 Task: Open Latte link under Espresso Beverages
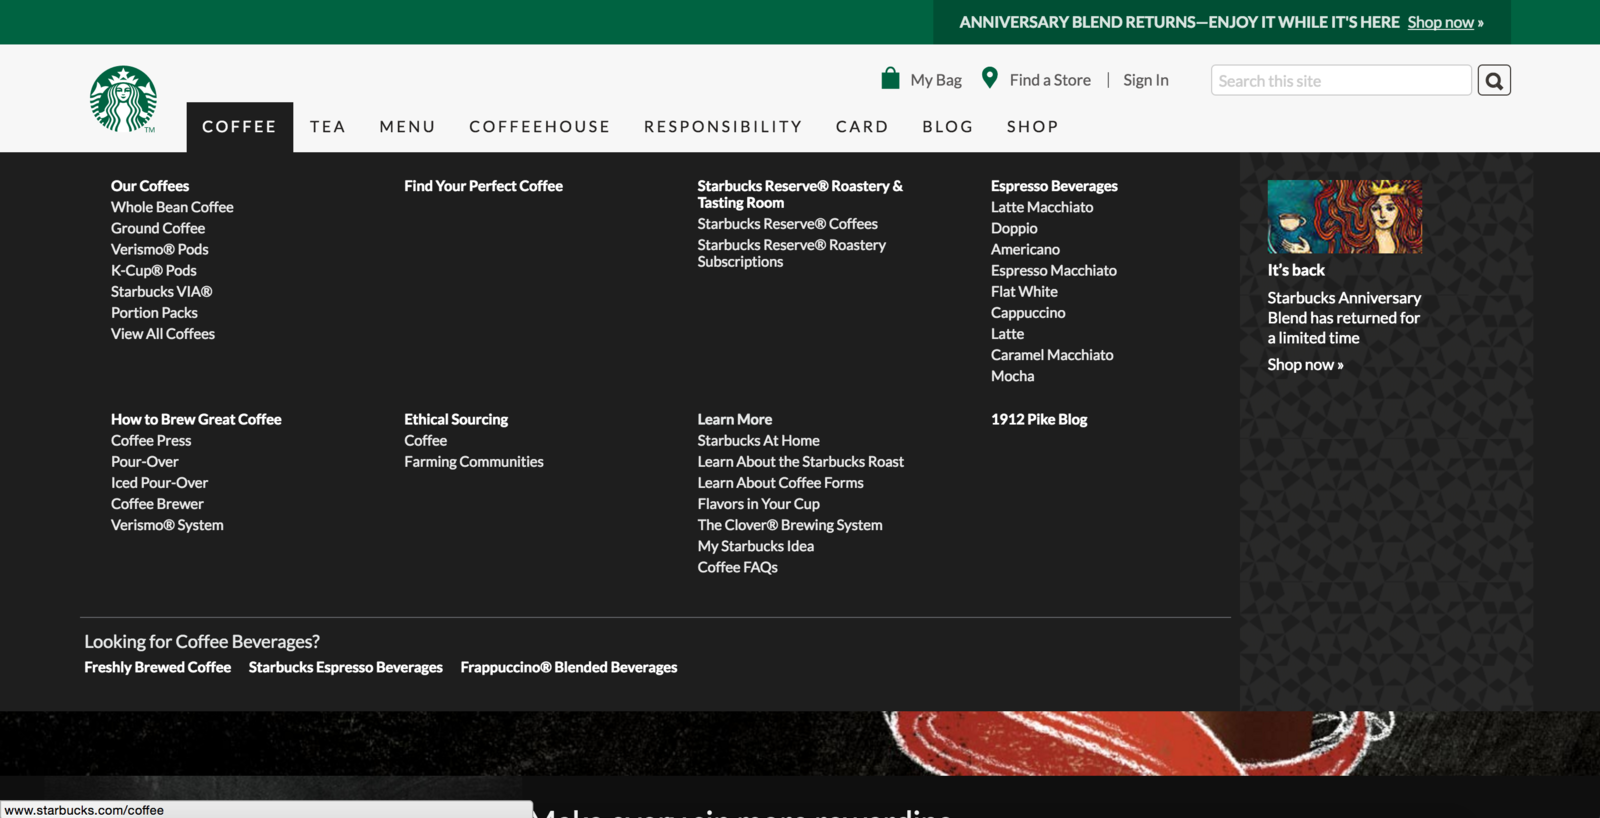tap(1008, 334)
